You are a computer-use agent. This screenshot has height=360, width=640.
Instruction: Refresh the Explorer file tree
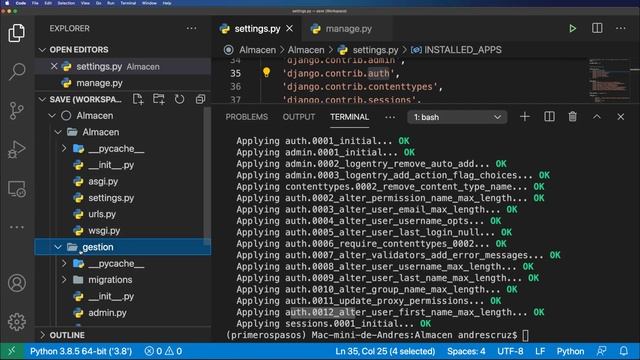pyautogui.click(x=179, y=99)
